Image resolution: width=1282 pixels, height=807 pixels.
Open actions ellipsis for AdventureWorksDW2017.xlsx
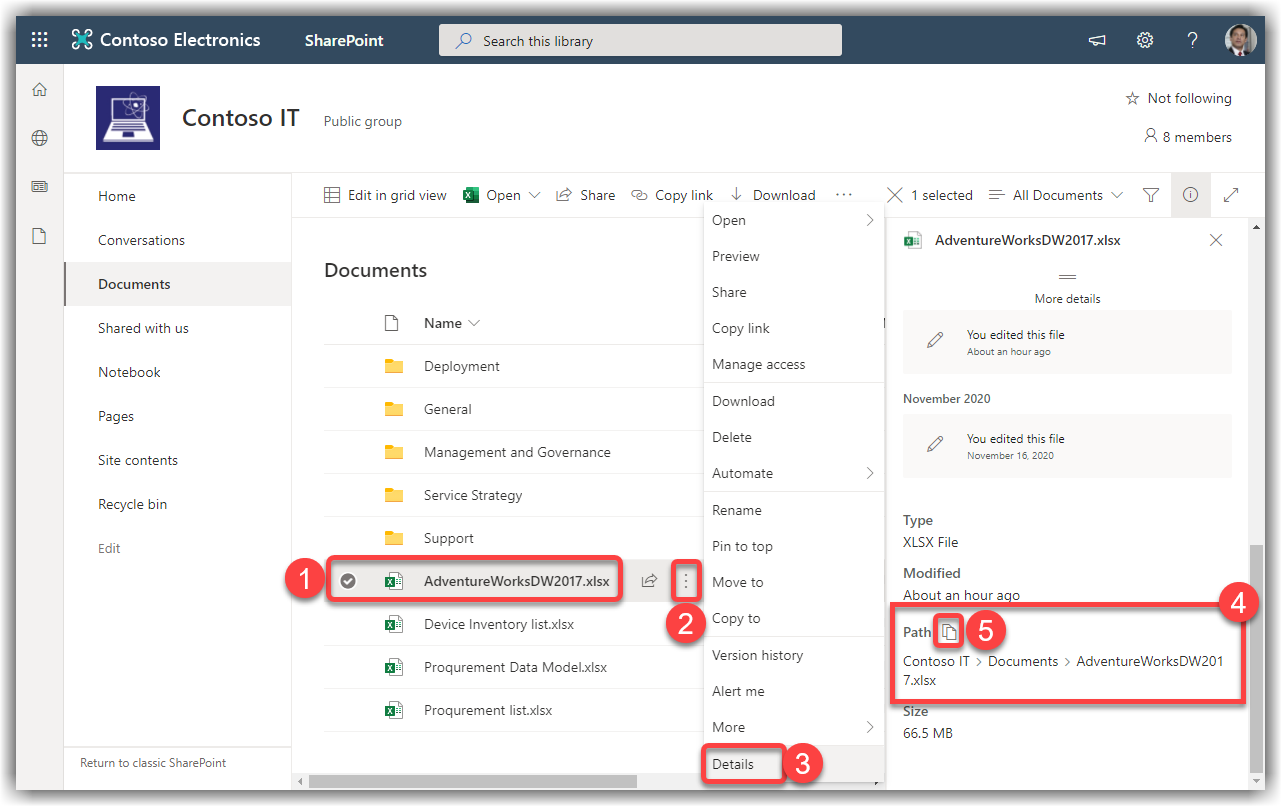[686, 581]
